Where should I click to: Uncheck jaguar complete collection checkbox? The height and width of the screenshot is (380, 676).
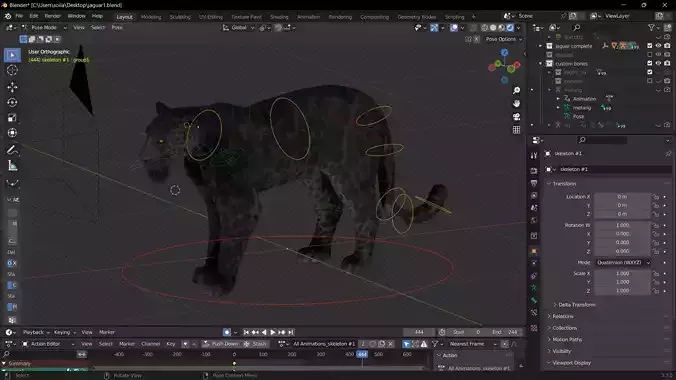pos(650,46)
